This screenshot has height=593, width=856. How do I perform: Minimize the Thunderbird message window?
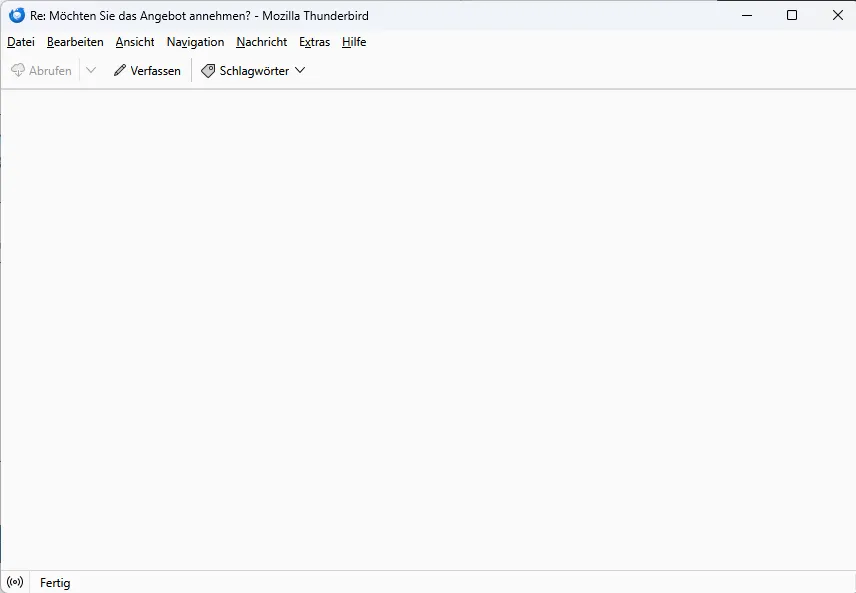click(x=747, y=15)
